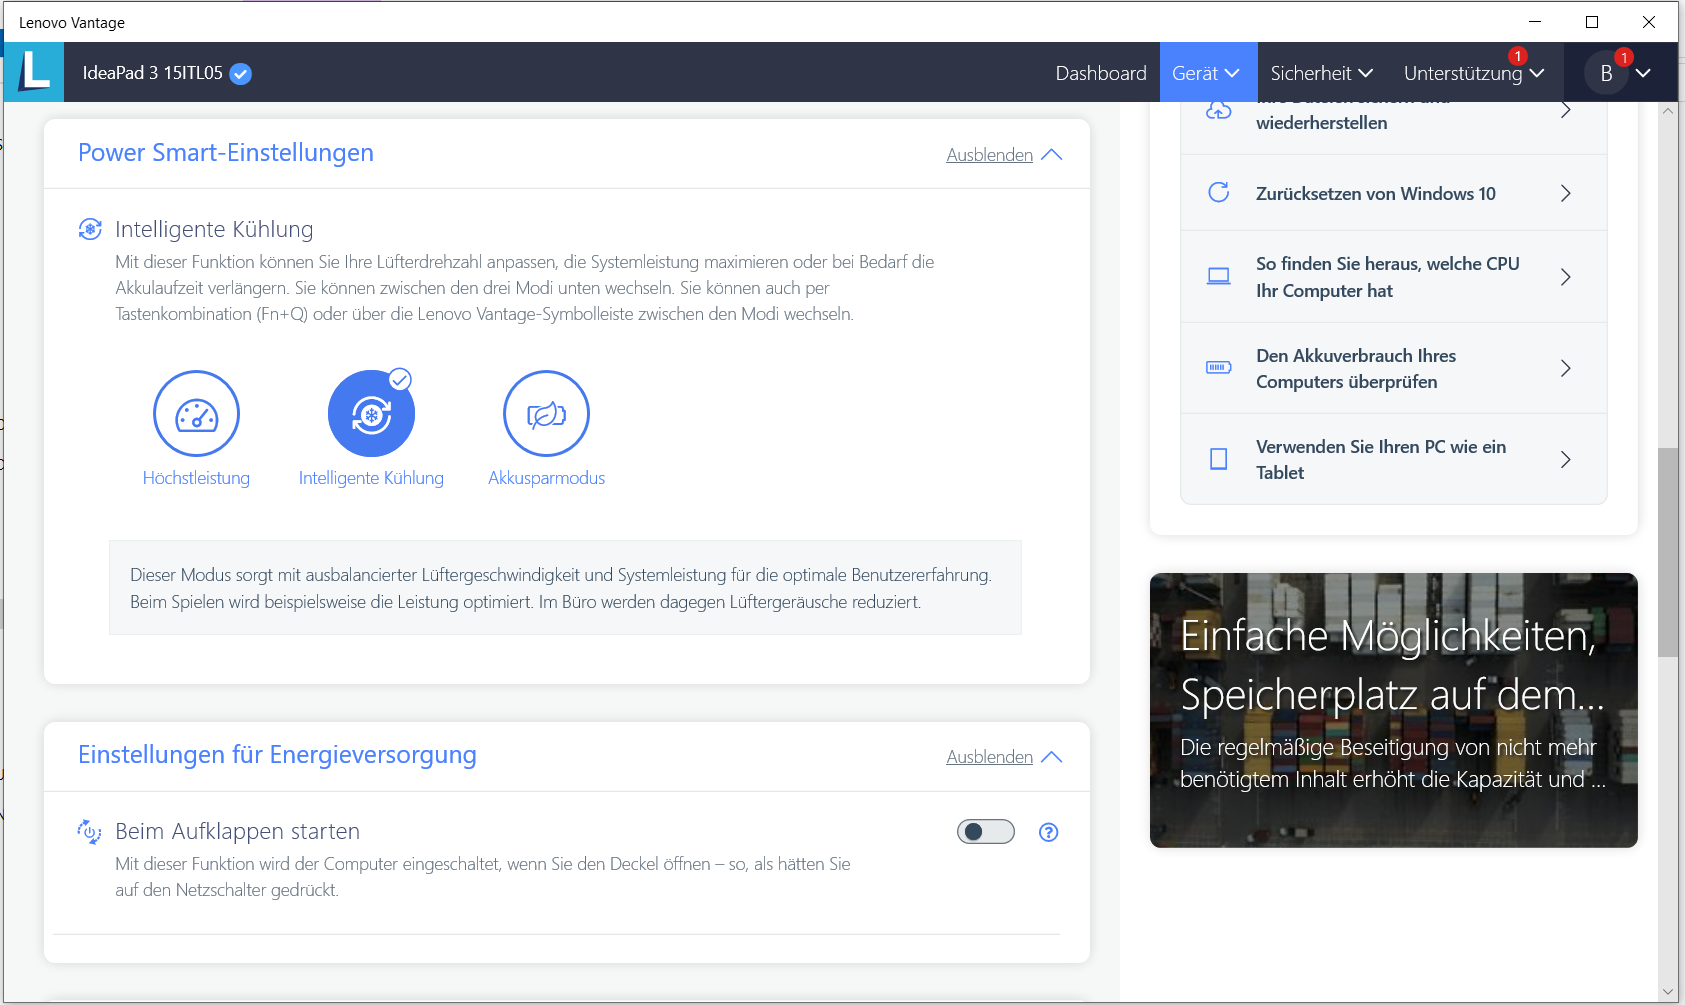Click the mode description text box

tap(565, 588)
